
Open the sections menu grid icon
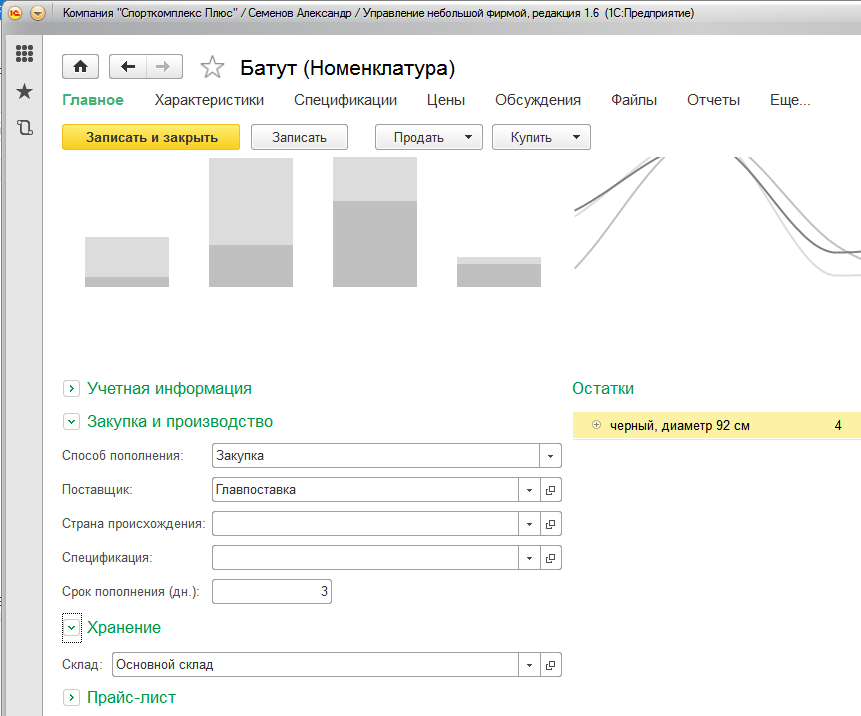25,55
